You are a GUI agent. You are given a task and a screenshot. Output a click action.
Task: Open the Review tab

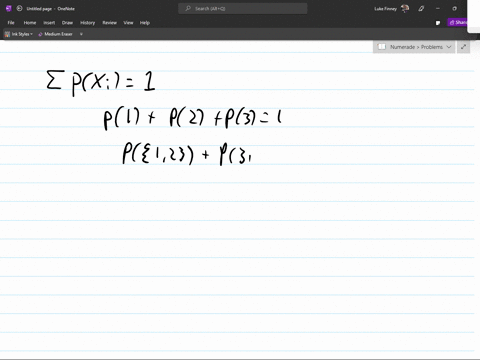click(x=109, y=23)
